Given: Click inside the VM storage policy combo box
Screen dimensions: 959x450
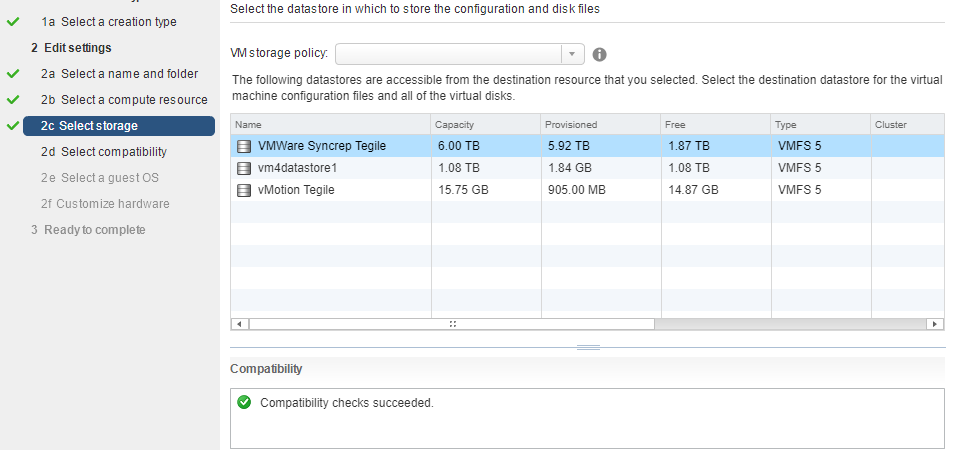Looking at the screenshot, I should [x=448, y=54].
